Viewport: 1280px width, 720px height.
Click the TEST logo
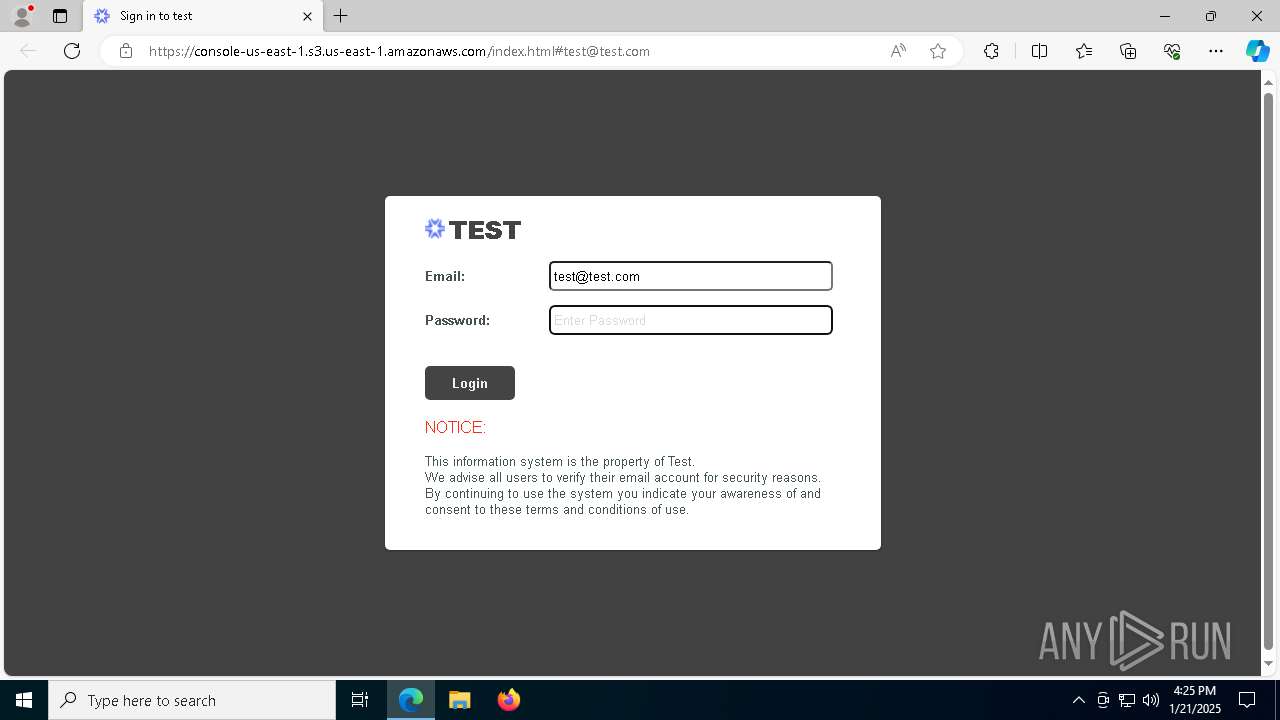click(473, 230)
